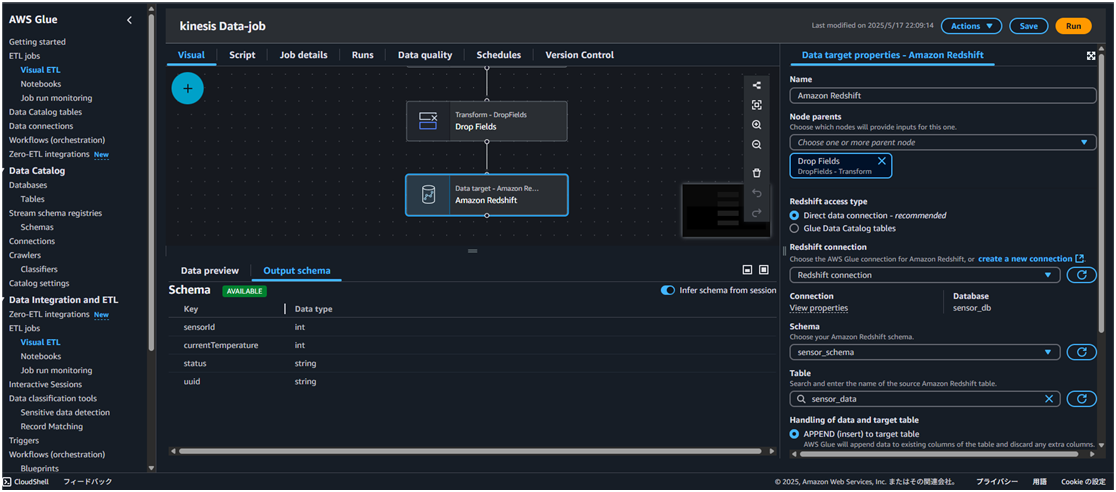The width and height of the screenshot is (1116, 492).
Task: Open Job run monitoring under top ETL jobs
Action: click(56, 98)
